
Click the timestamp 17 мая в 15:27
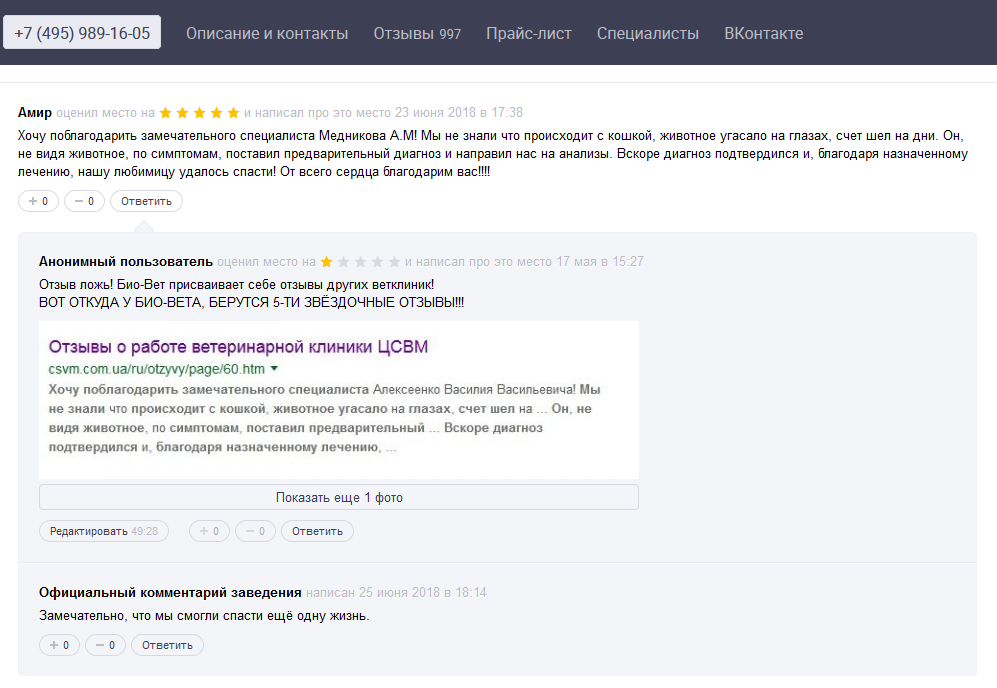coord(600,261)
